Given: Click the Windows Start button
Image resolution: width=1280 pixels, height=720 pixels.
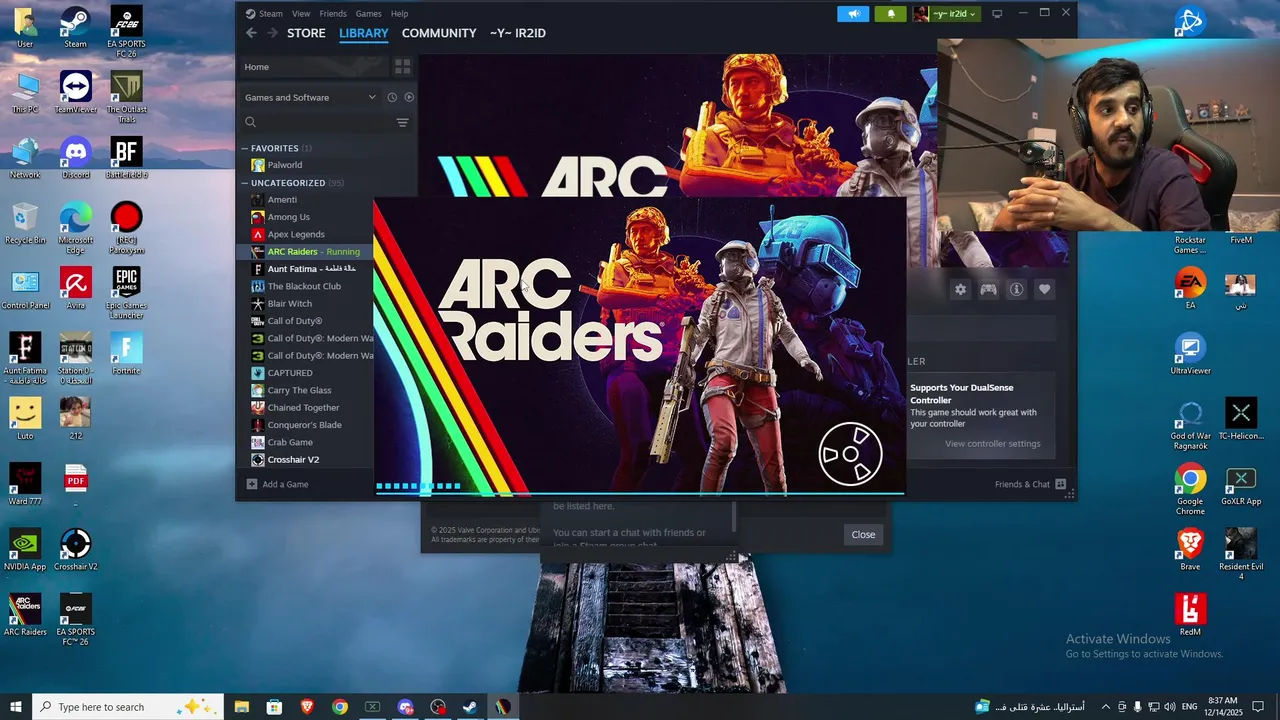Looking at the screenshot, I should 16,707.
